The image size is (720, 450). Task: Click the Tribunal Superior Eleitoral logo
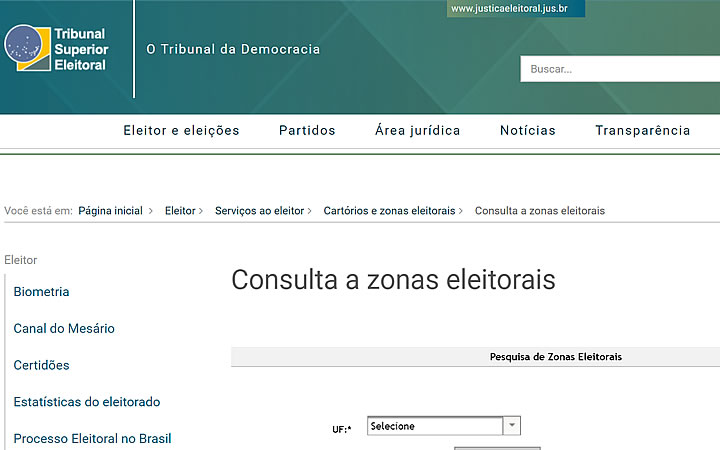point(56,49)
